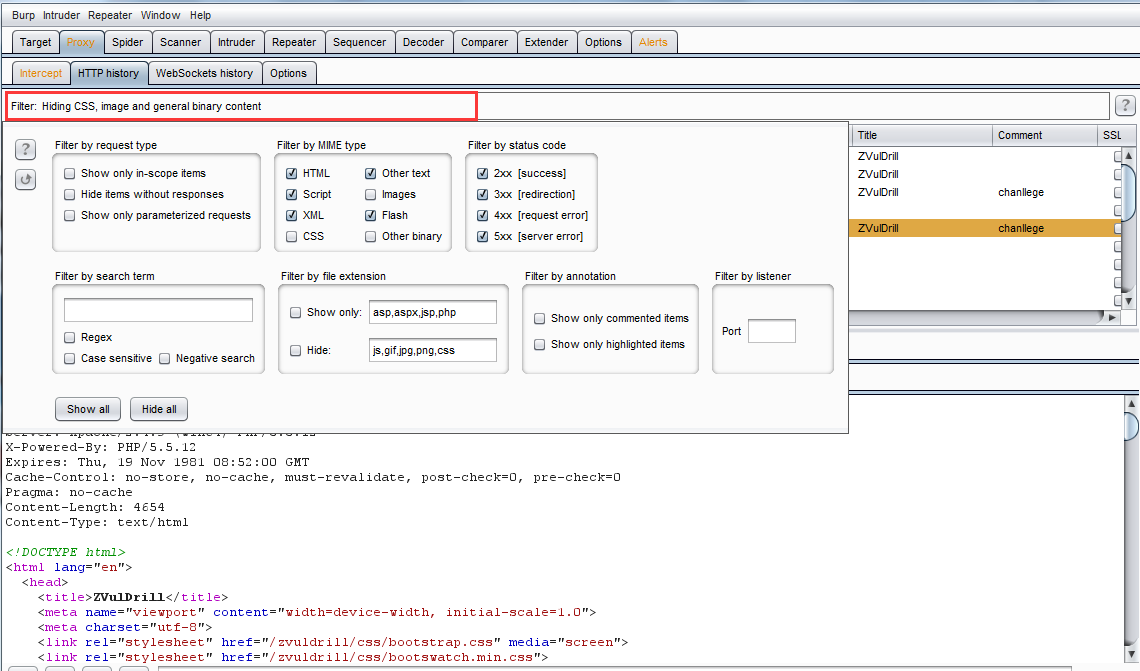
Task: Open the main Options tab
Action: pyautogui.click(x=603, y=42)
